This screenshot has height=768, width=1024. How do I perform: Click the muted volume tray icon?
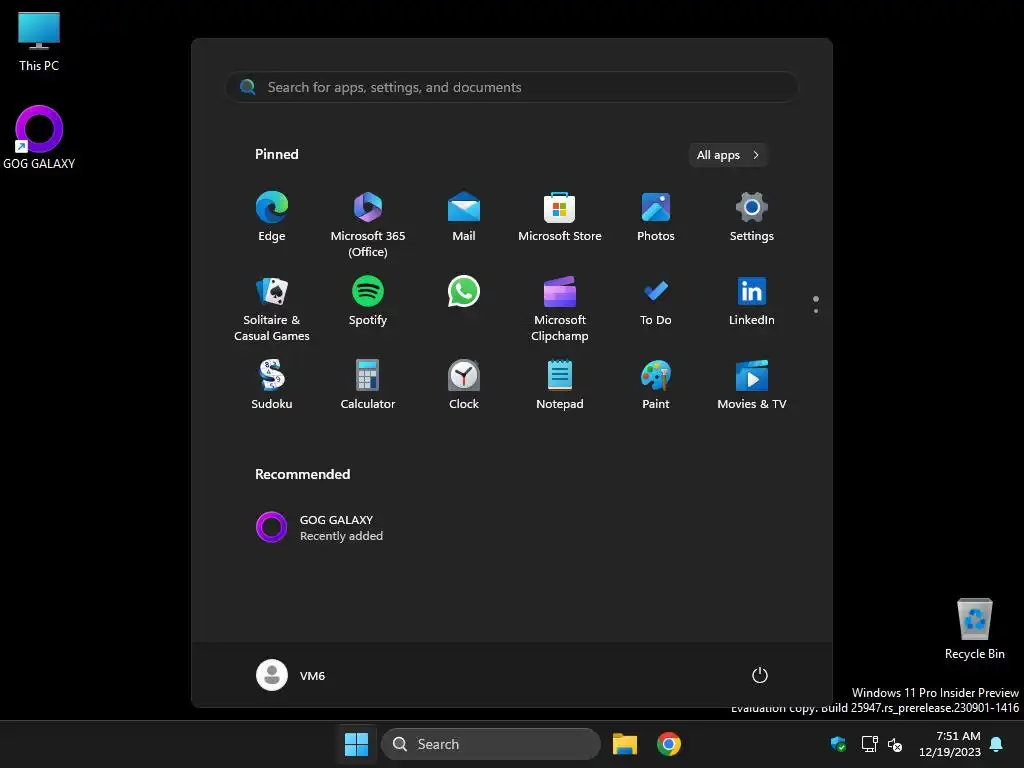click(895, 744)
